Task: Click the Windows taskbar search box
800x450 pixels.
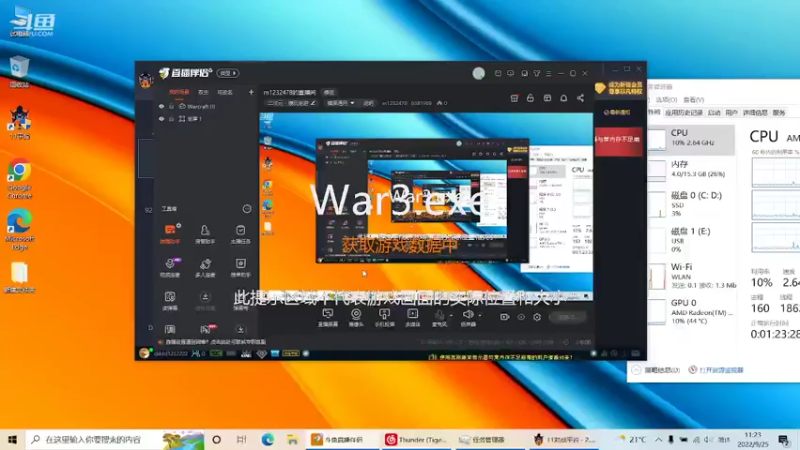Action: (115, 439)
